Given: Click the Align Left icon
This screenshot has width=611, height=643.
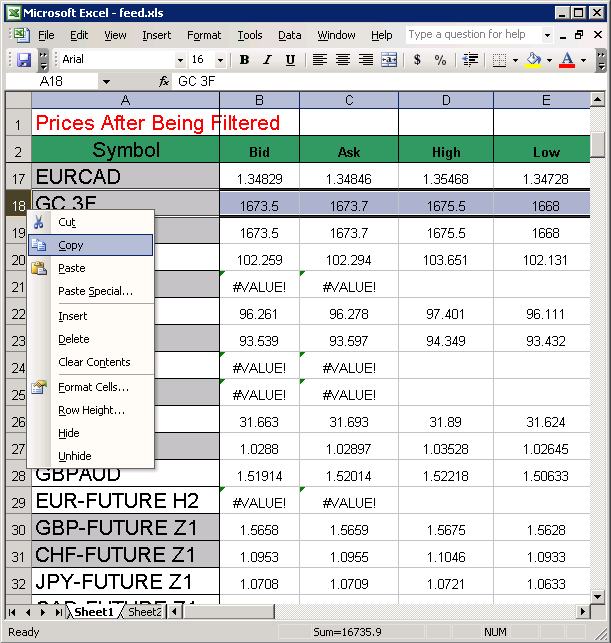Looking at the screenshot, I should [320, 60].
